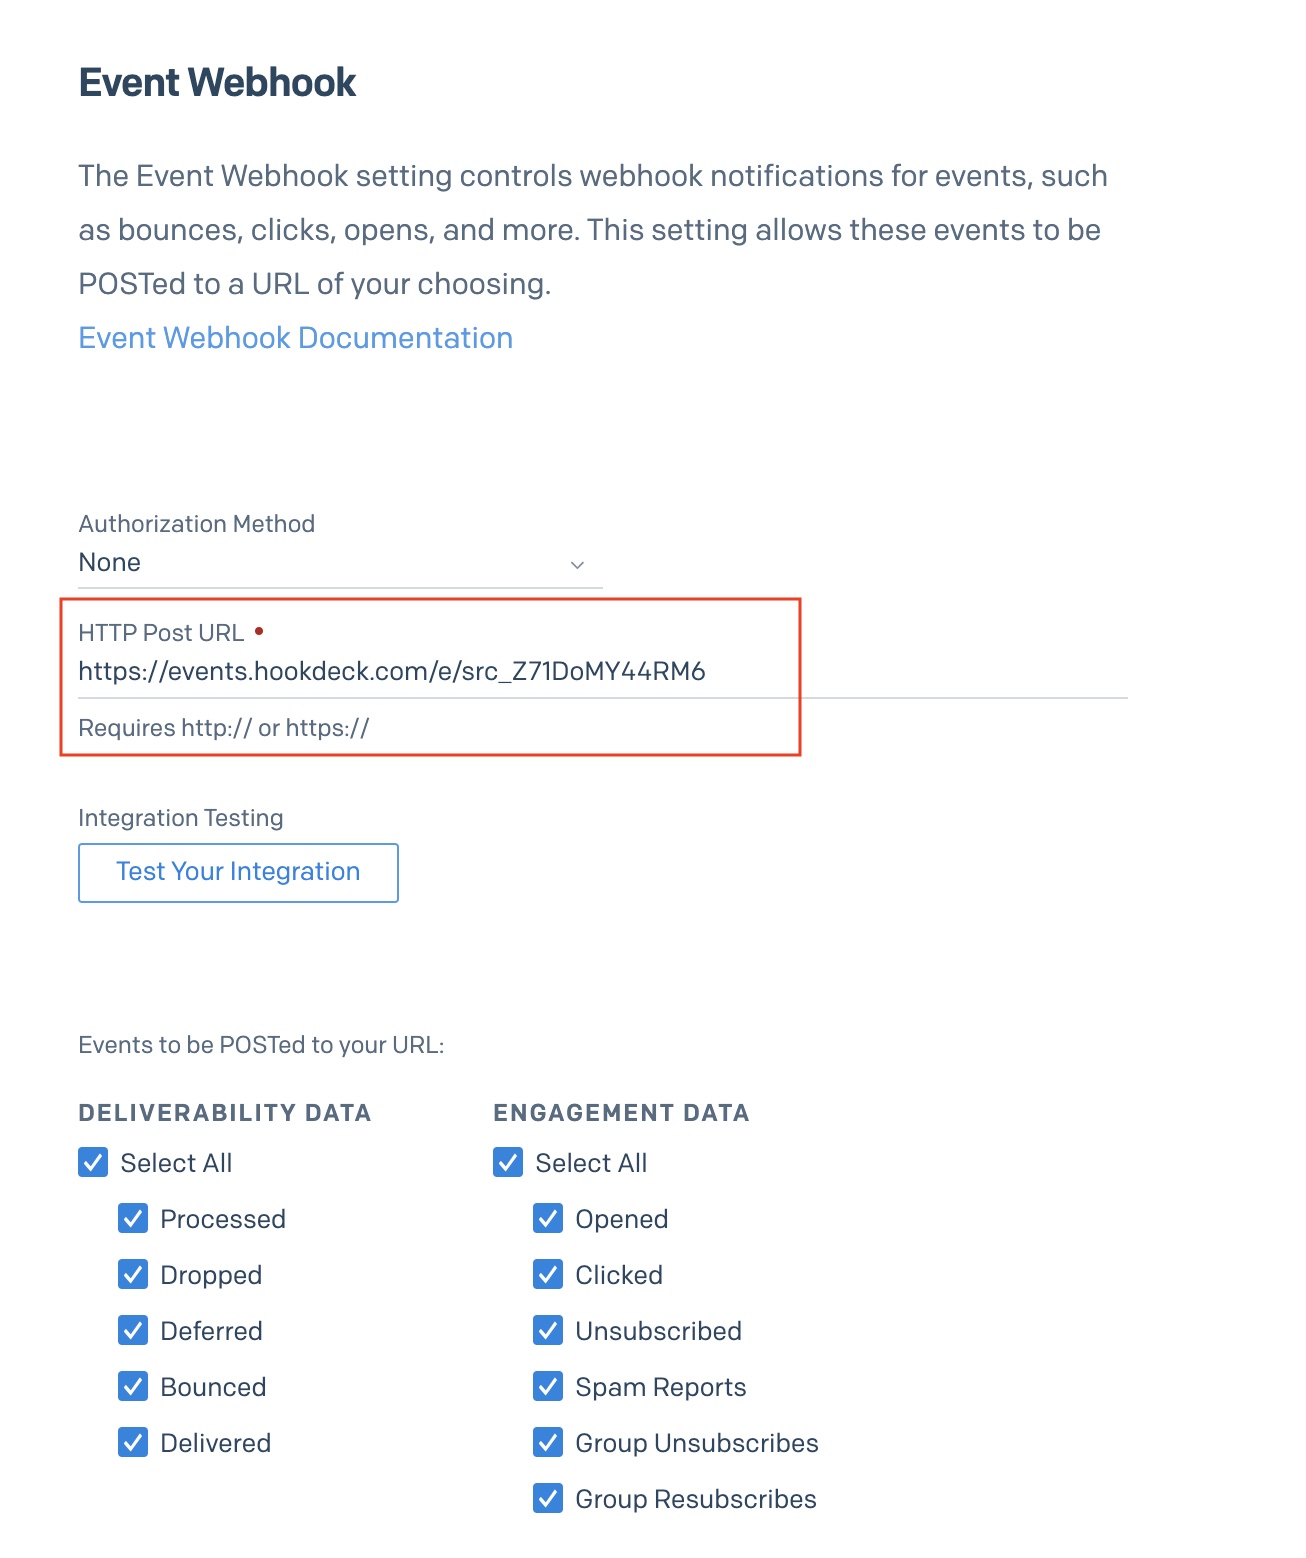
Task: Click Test Your Integration
Action: click(x=237, y=872)
